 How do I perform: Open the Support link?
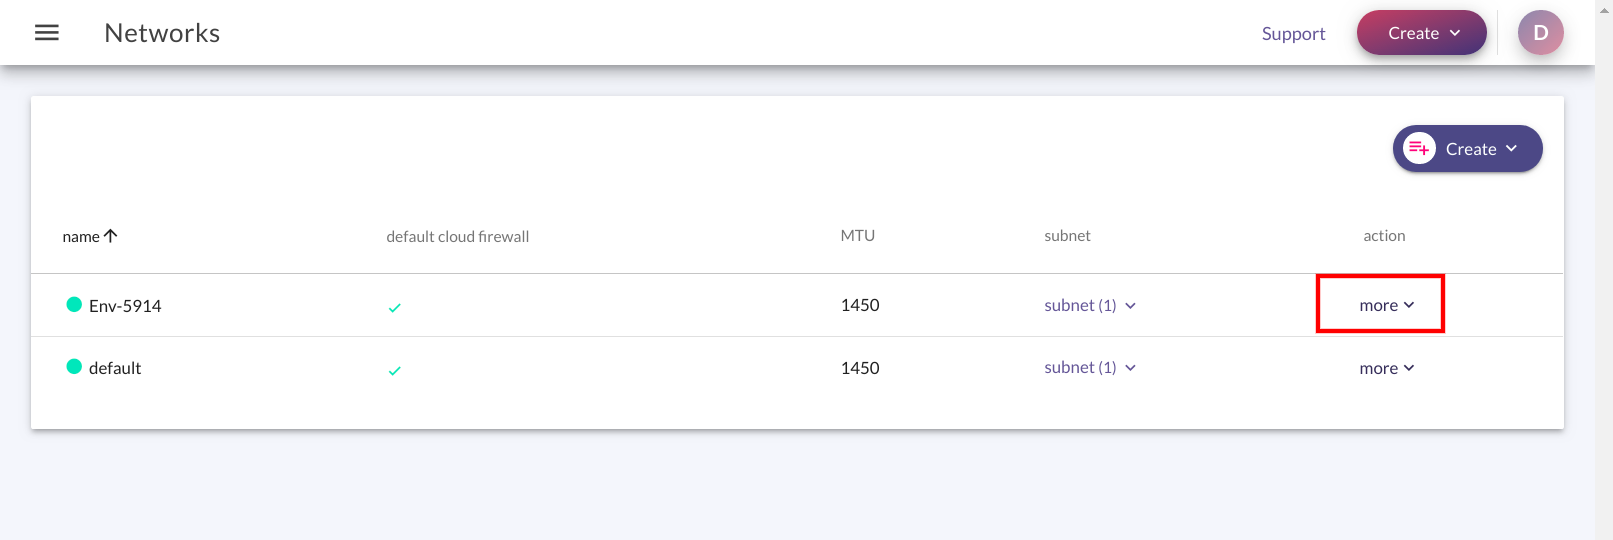(1293, 34)
